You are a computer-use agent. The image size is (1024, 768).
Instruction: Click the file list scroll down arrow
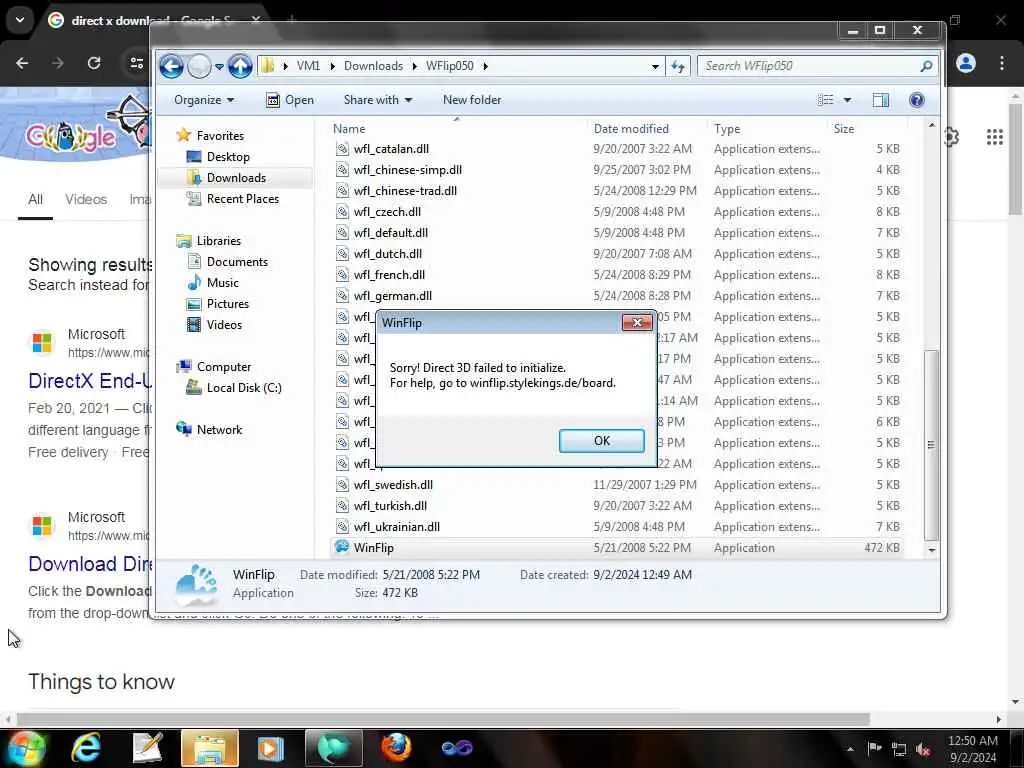pyautogui.click(x=931, y=551)
